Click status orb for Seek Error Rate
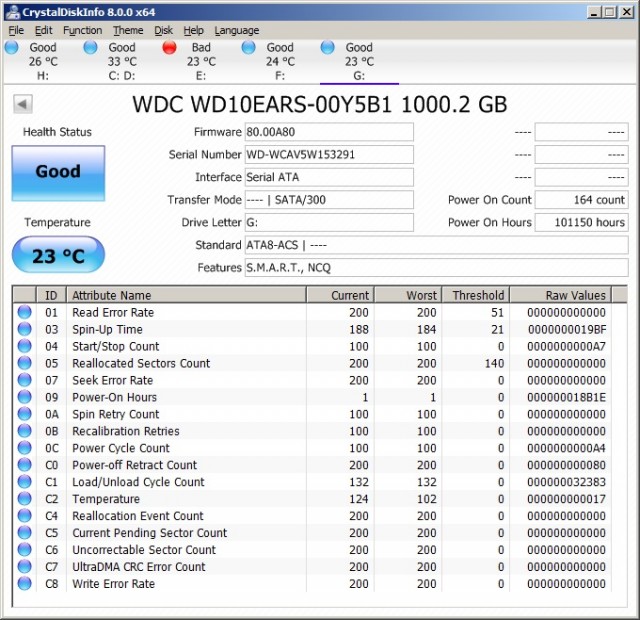 [x=24, y=380]
